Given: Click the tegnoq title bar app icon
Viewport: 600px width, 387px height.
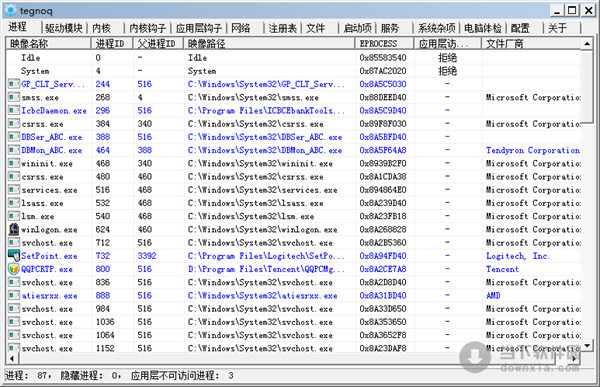Looking at the screenshot, I should click(11, 10).
